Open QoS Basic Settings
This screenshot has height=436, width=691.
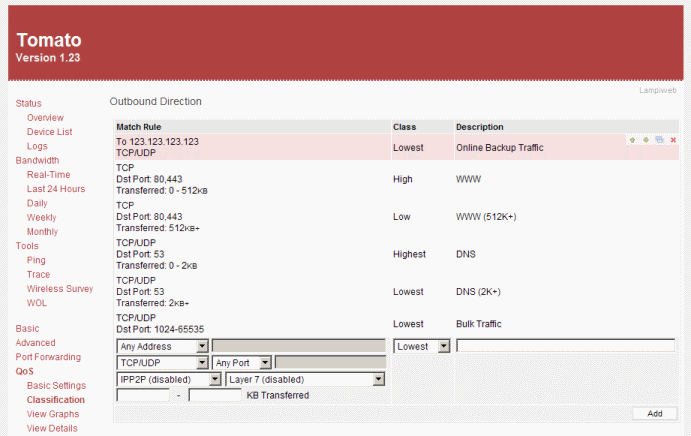coord(56,386)
